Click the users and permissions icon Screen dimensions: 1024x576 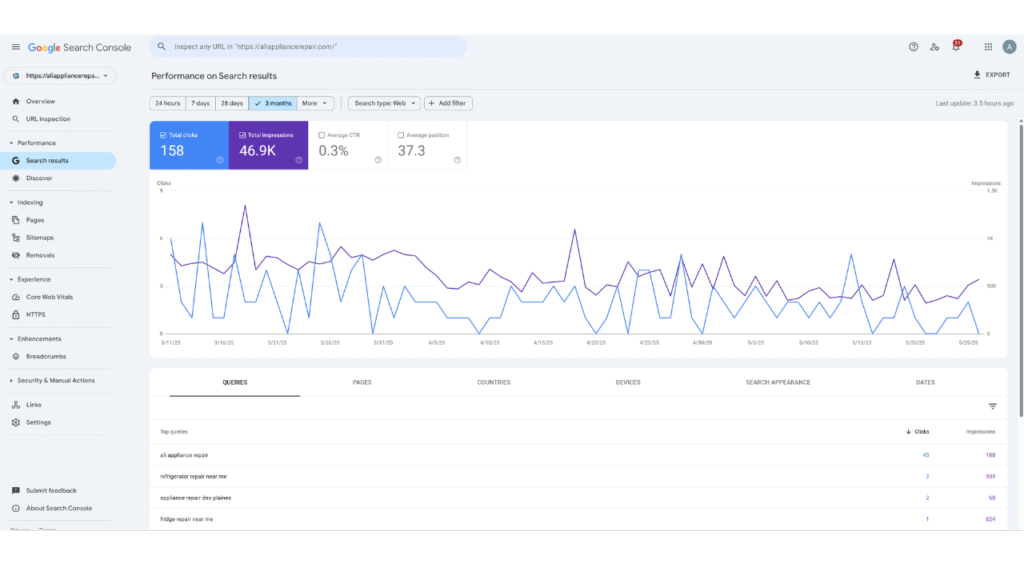(934, 47)
